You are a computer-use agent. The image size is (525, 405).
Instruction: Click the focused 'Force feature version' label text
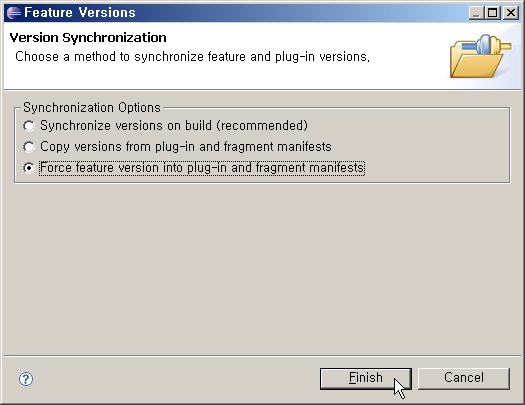(x=202, y=168)
